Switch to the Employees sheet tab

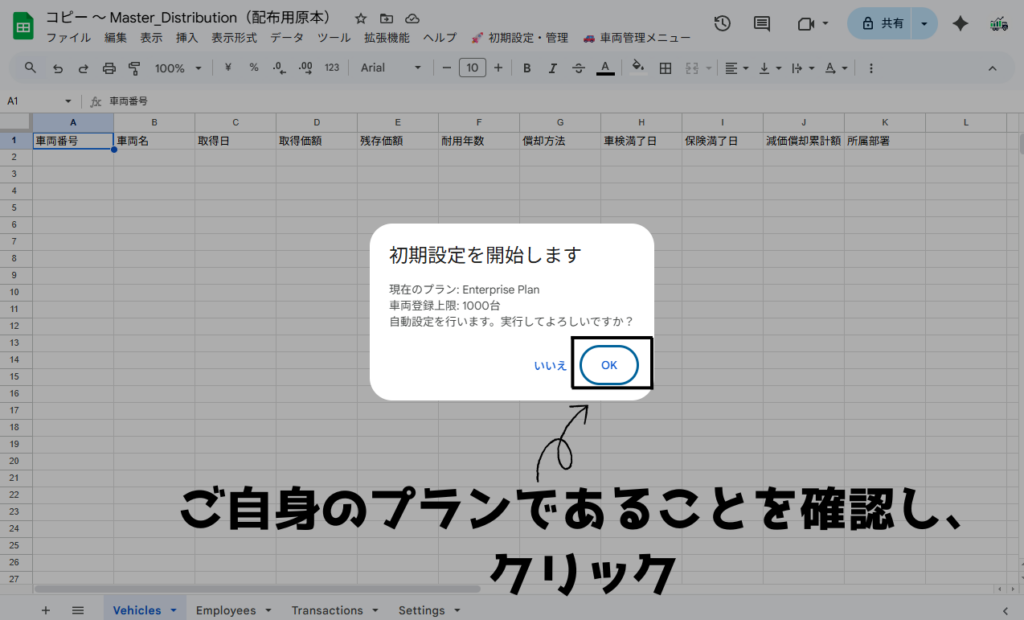click(x=225, y=610)
